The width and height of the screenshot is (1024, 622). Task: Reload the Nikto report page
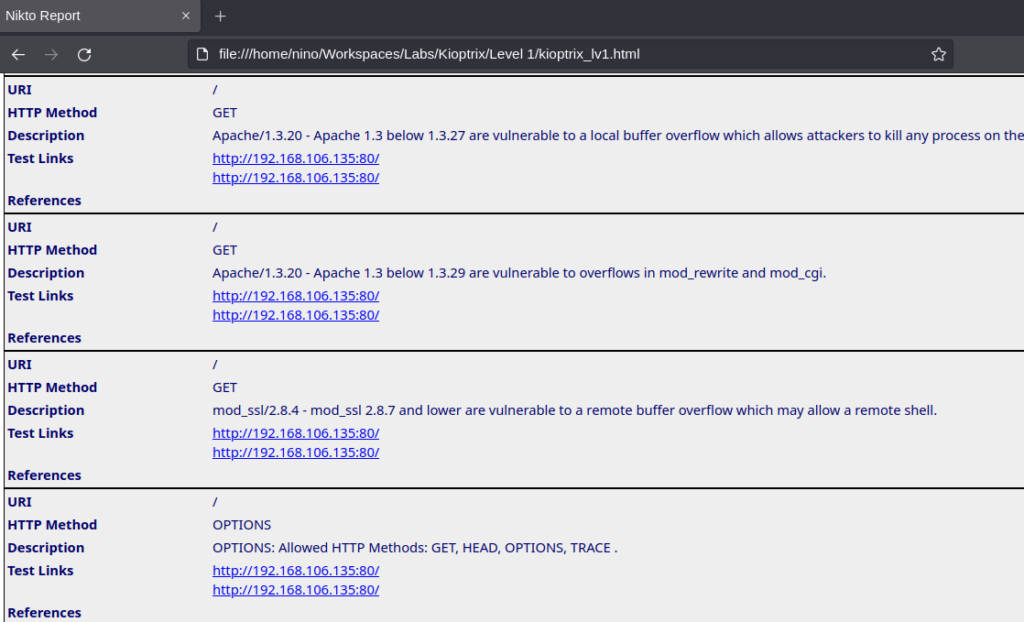pos(84,54)
